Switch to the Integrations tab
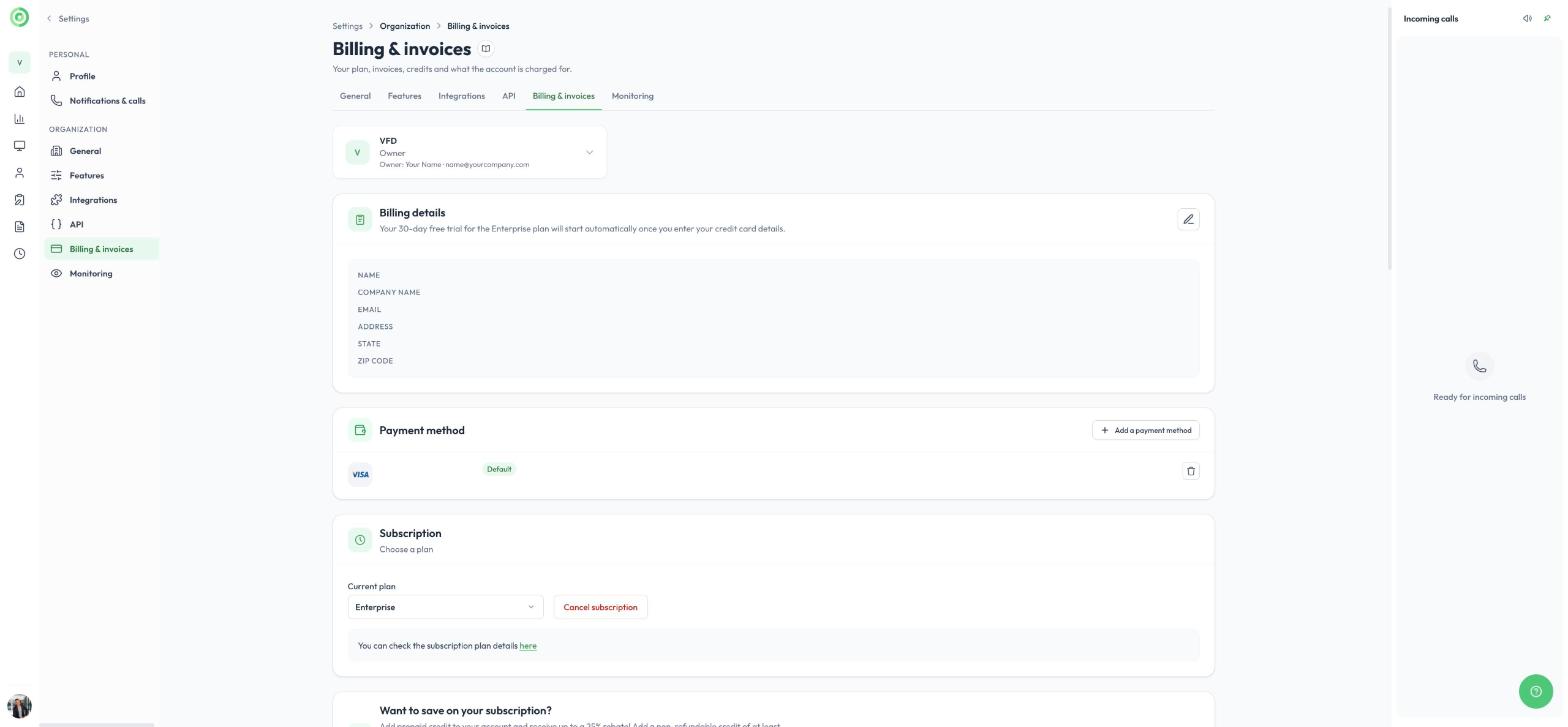 [461, 96]
